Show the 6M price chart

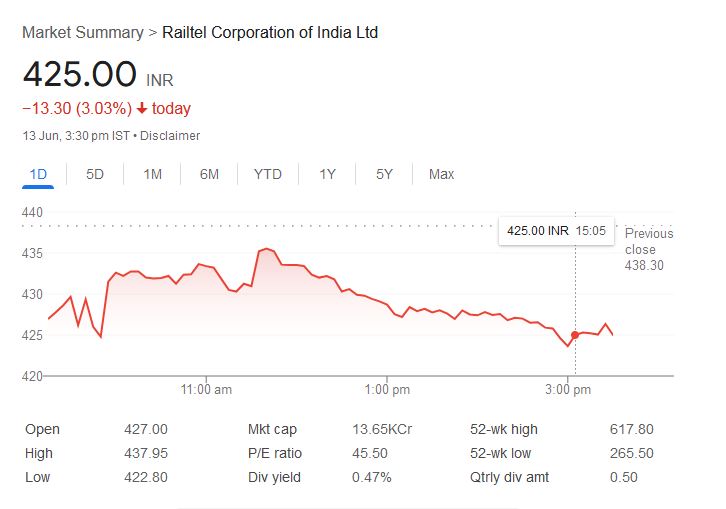pos(209,174)
